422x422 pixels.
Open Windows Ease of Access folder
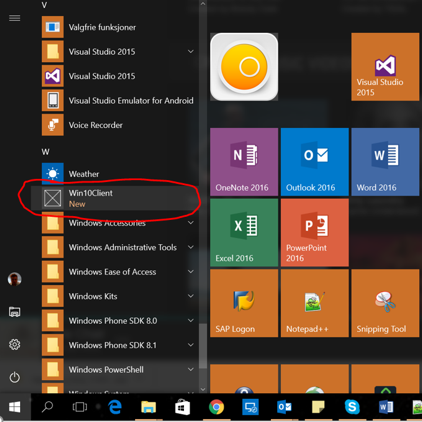coord(117,272)
